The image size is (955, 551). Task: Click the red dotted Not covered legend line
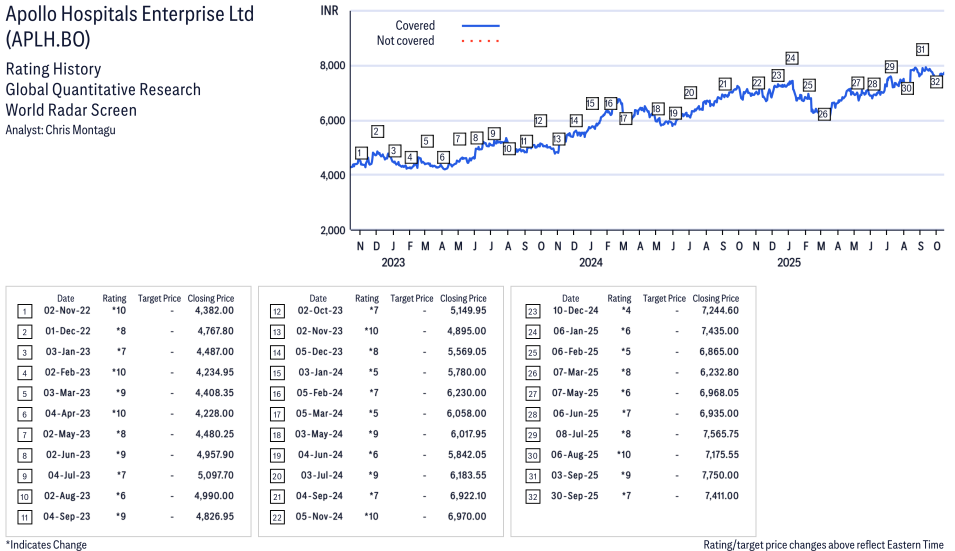(480, 41)
